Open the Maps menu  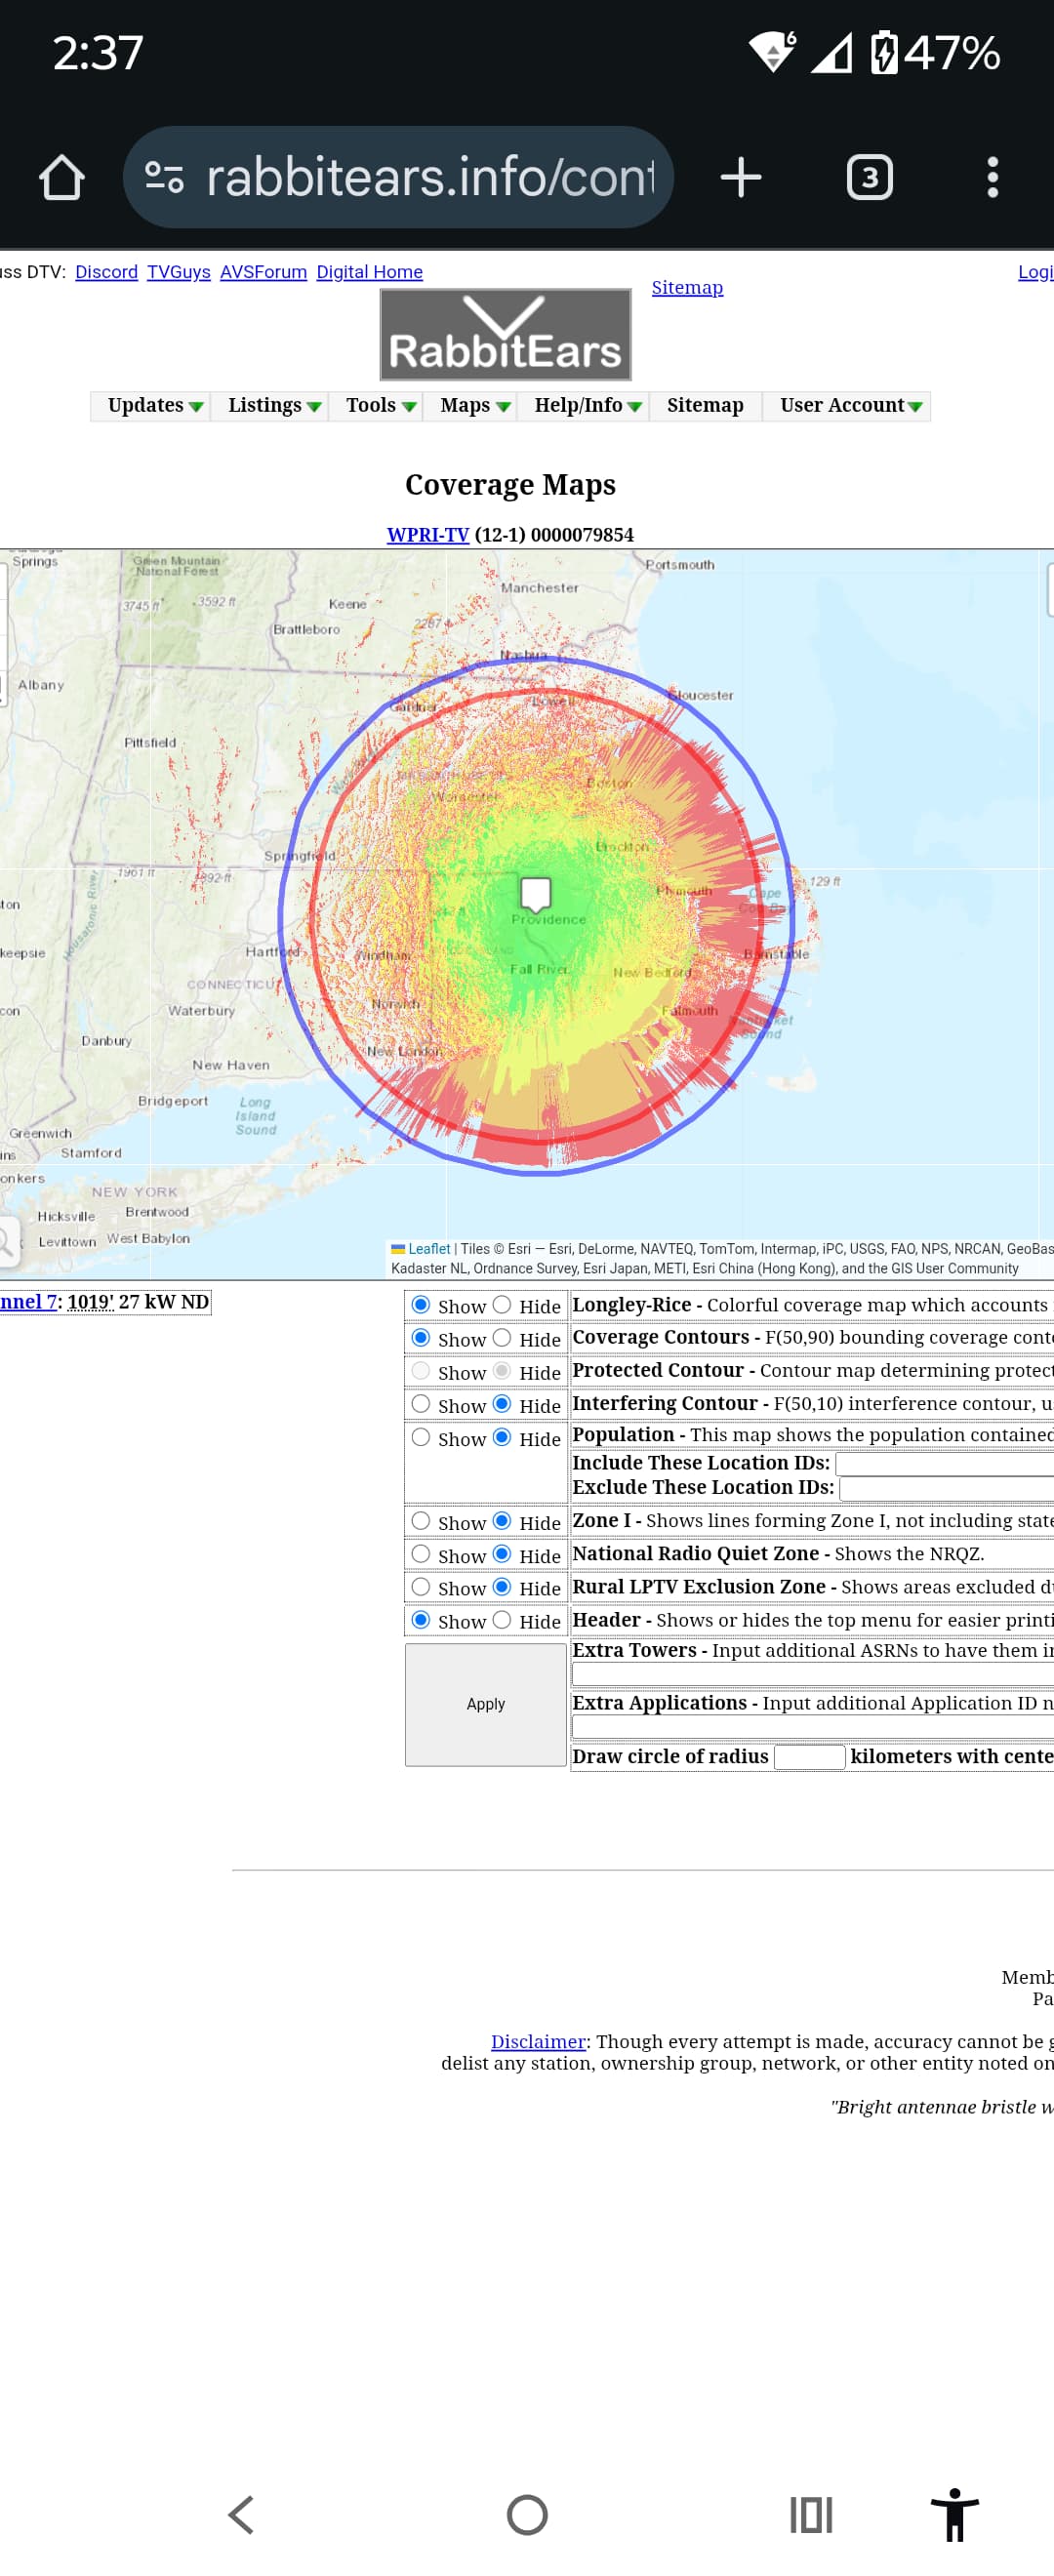[x=474, y=405]
